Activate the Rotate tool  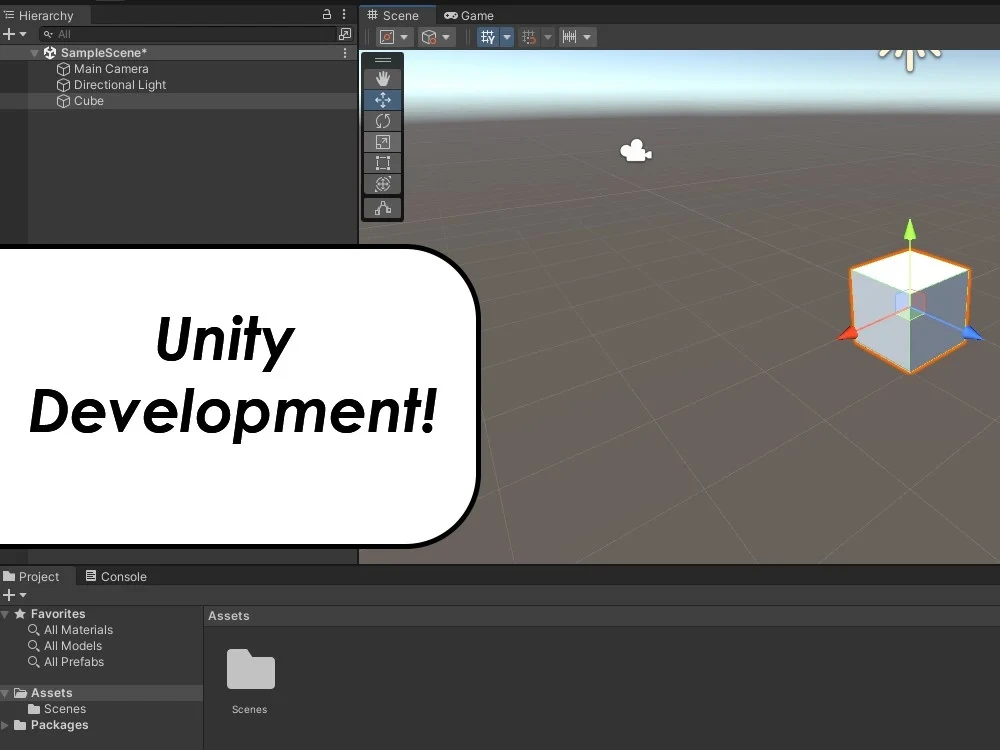[383, 120]
